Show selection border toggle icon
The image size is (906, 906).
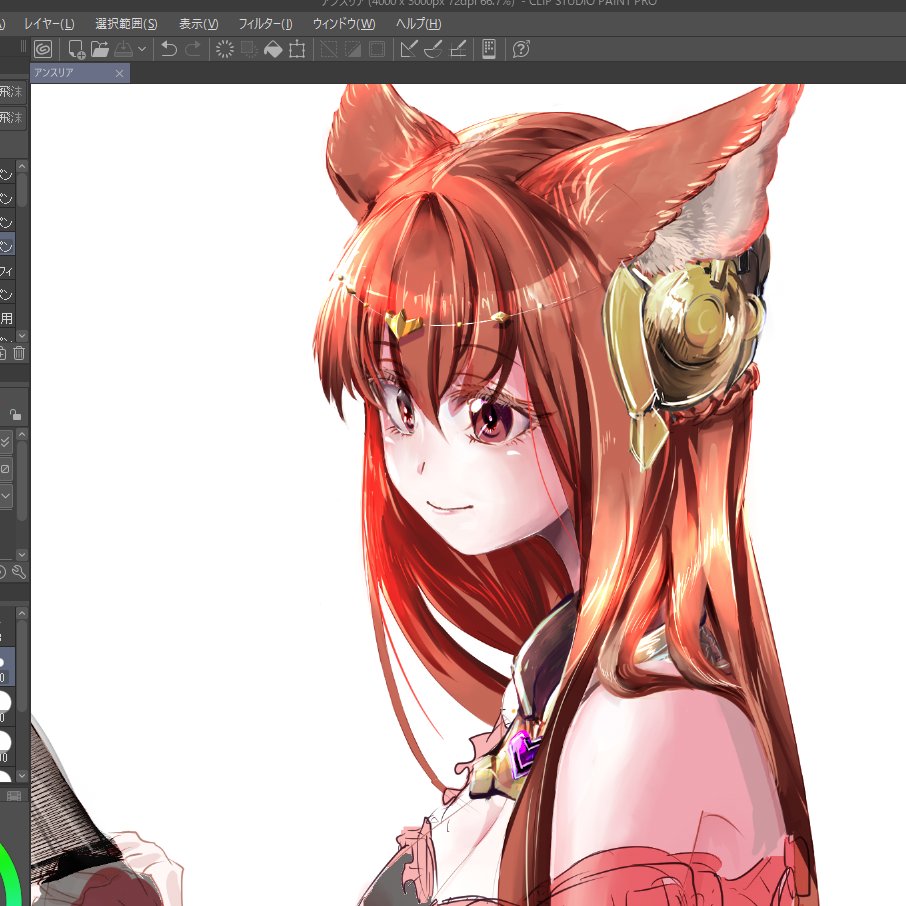click(x=377, y=49)
